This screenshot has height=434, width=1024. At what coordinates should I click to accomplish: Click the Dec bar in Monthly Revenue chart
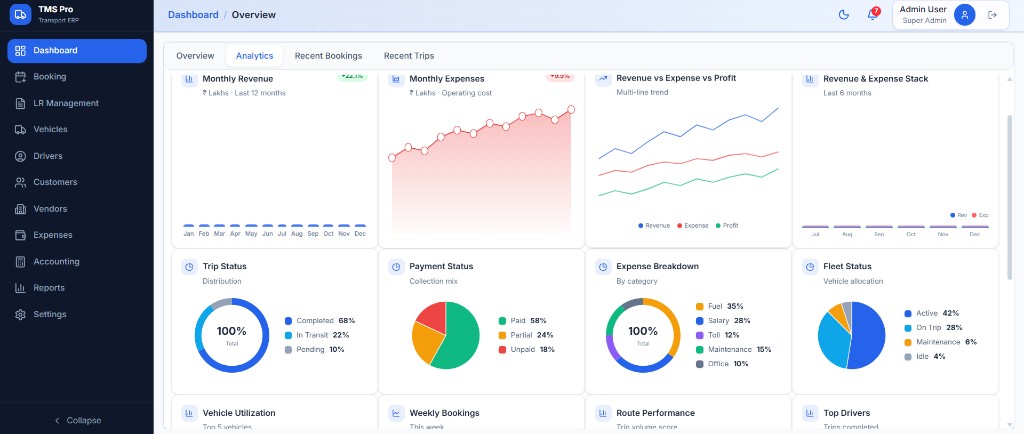360,226
